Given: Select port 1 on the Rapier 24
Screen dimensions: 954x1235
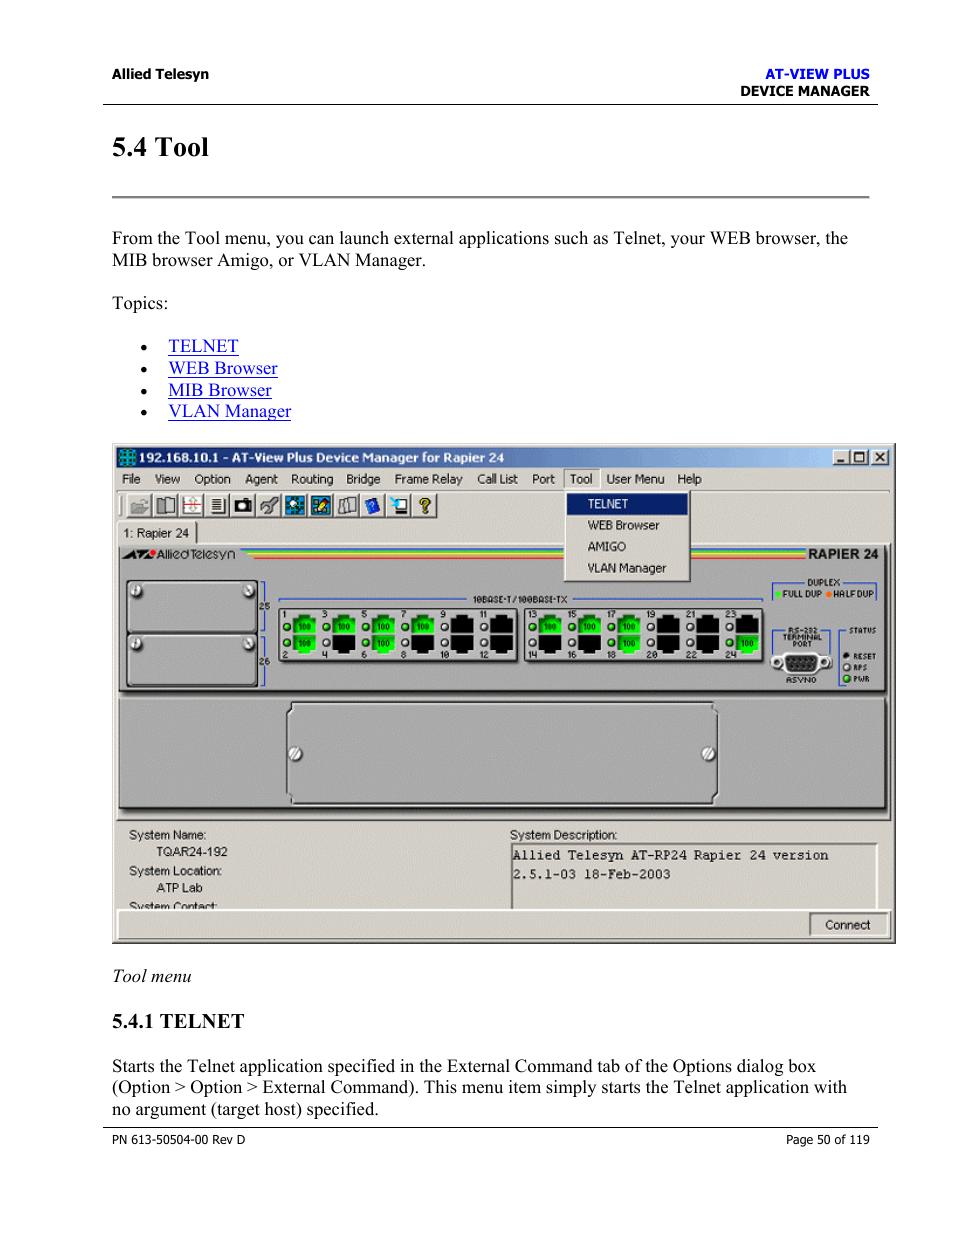Looking at the screenshot, I should 305,626.
